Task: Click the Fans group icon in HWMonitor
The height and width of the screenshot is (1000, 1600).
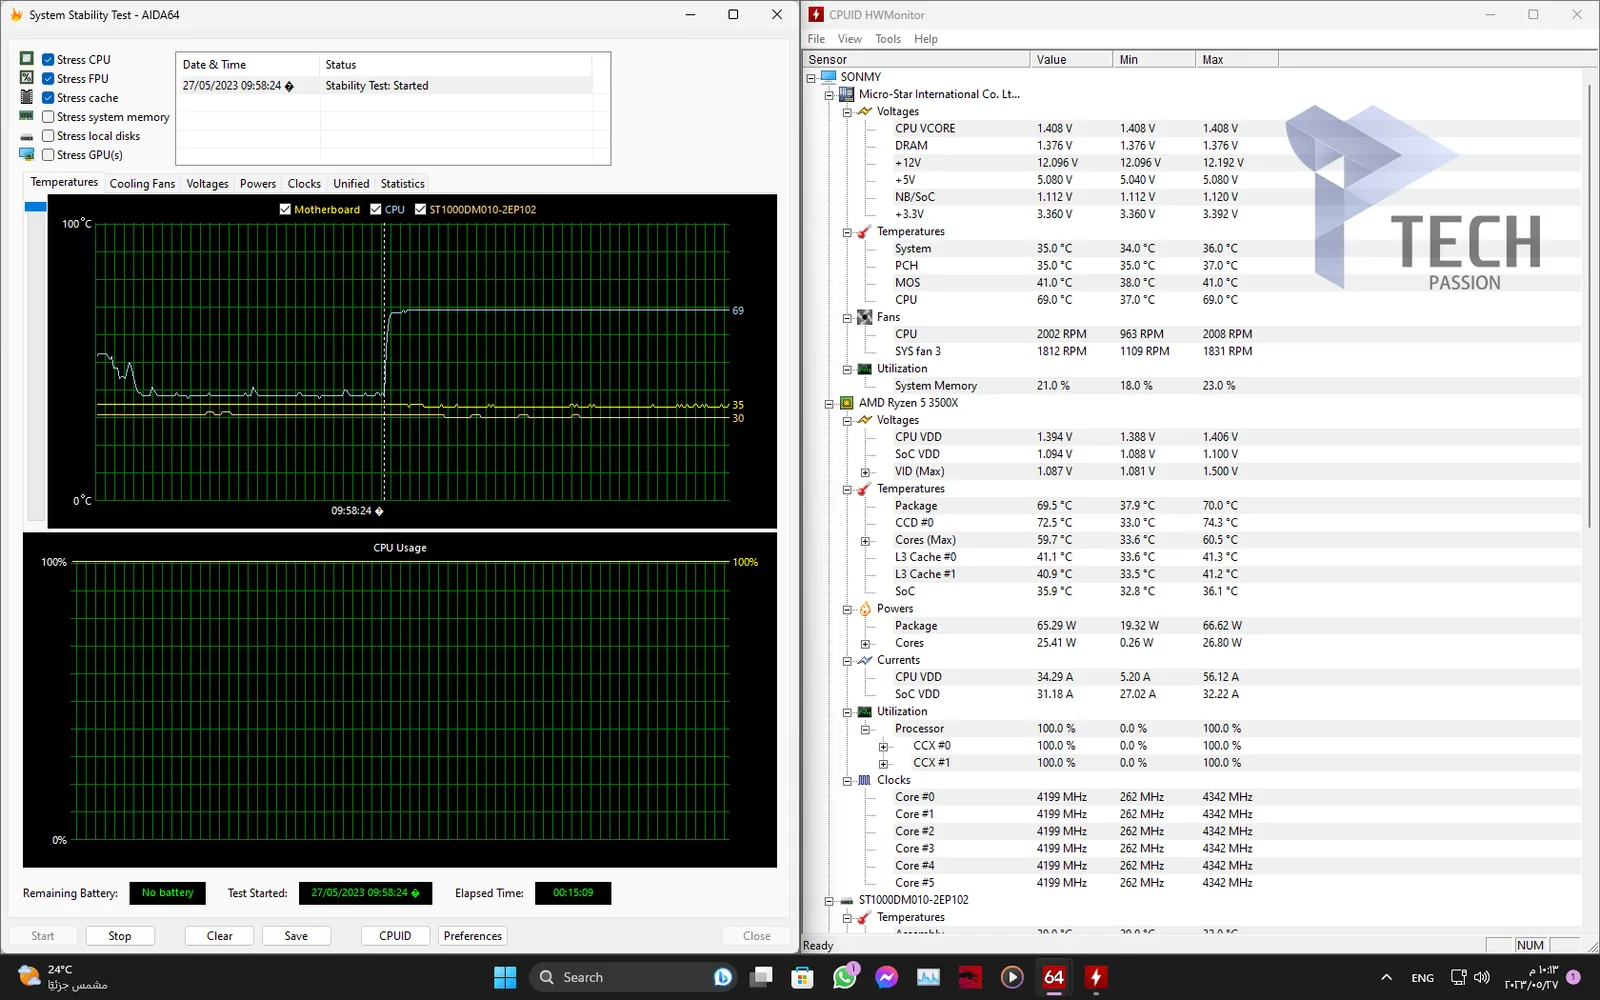Action: pyautogui.click(x=865, y=317)
